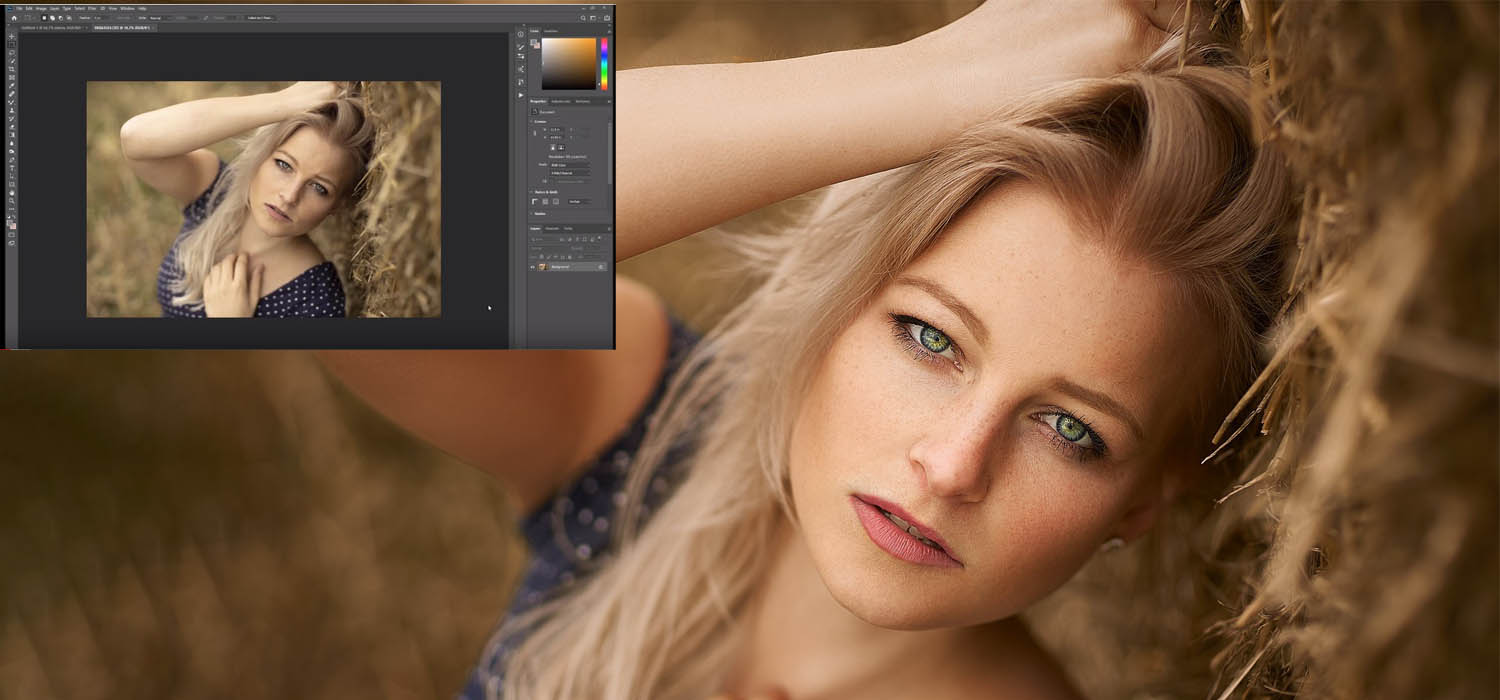
Task: Expand the Guides section in Properties
Action: pyautogui.click(x=532, y=214)
